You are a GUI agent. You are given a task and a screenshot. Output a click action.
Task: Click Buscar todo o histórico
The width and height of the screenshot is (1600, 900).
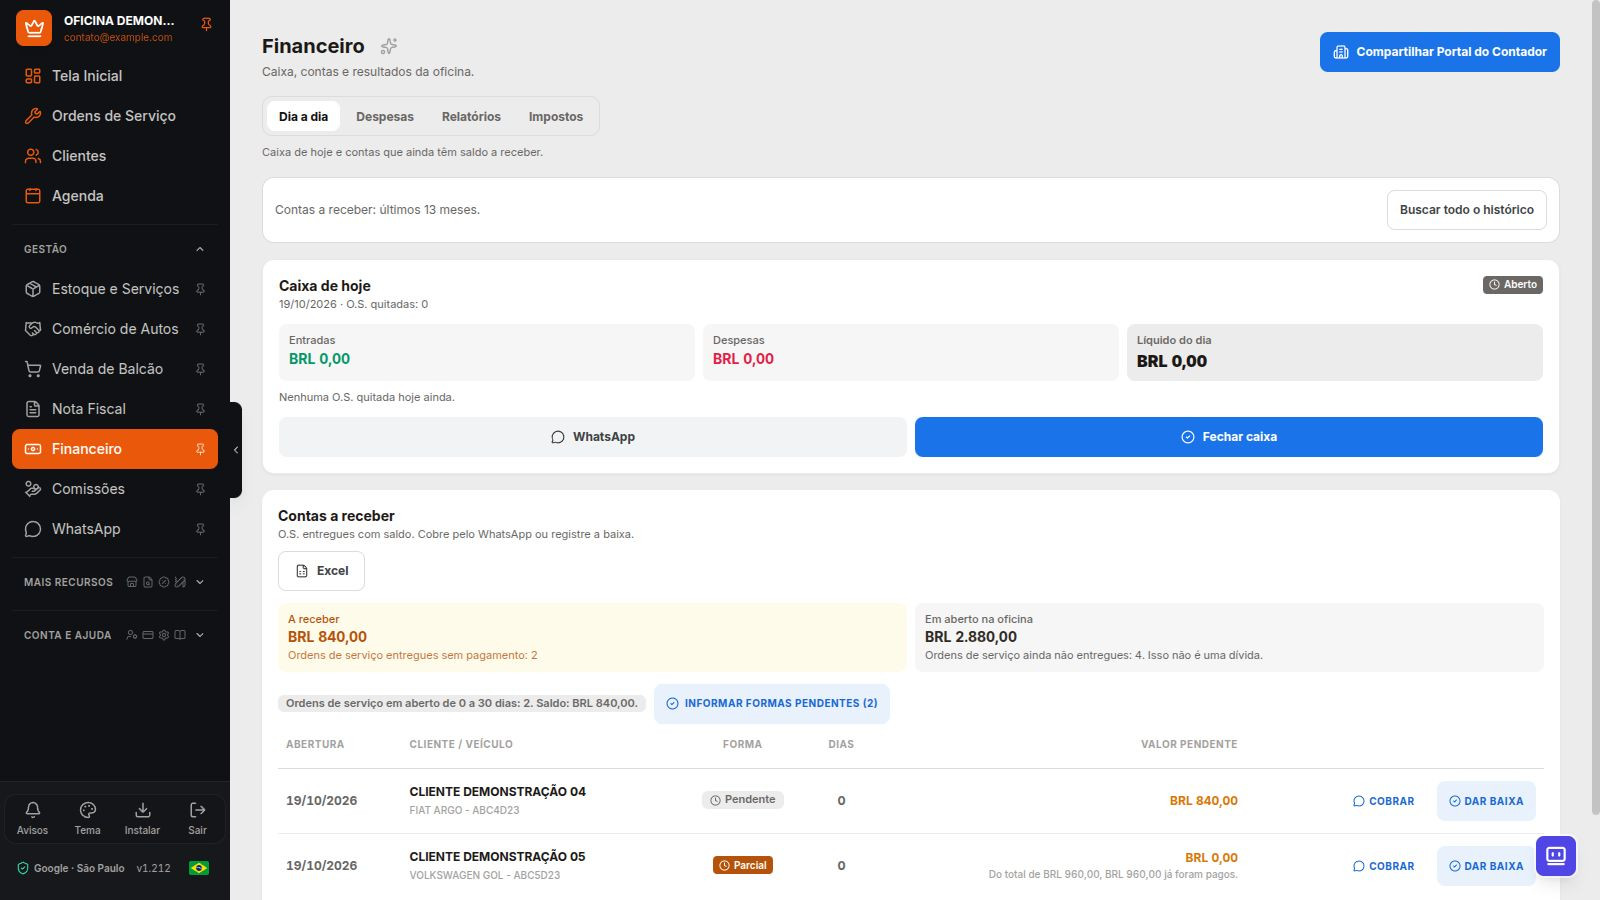(x=1466, y=210)
